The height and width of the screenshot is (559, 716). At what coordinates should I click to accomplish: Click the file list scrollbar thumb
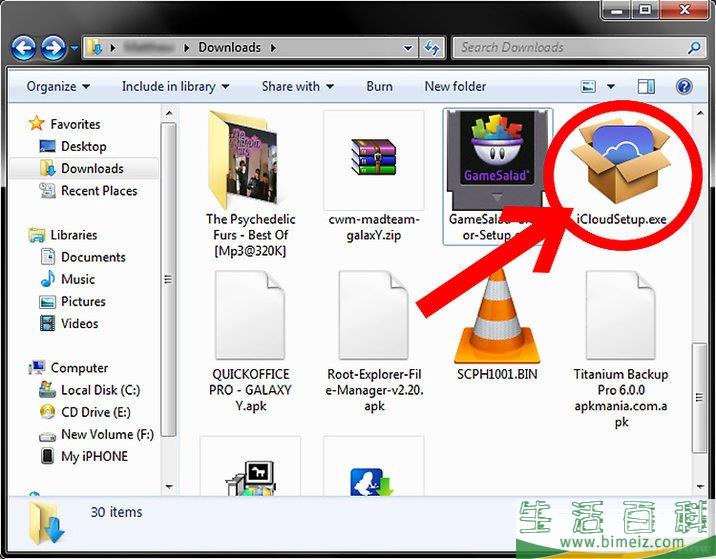click(x=699, y=397)
